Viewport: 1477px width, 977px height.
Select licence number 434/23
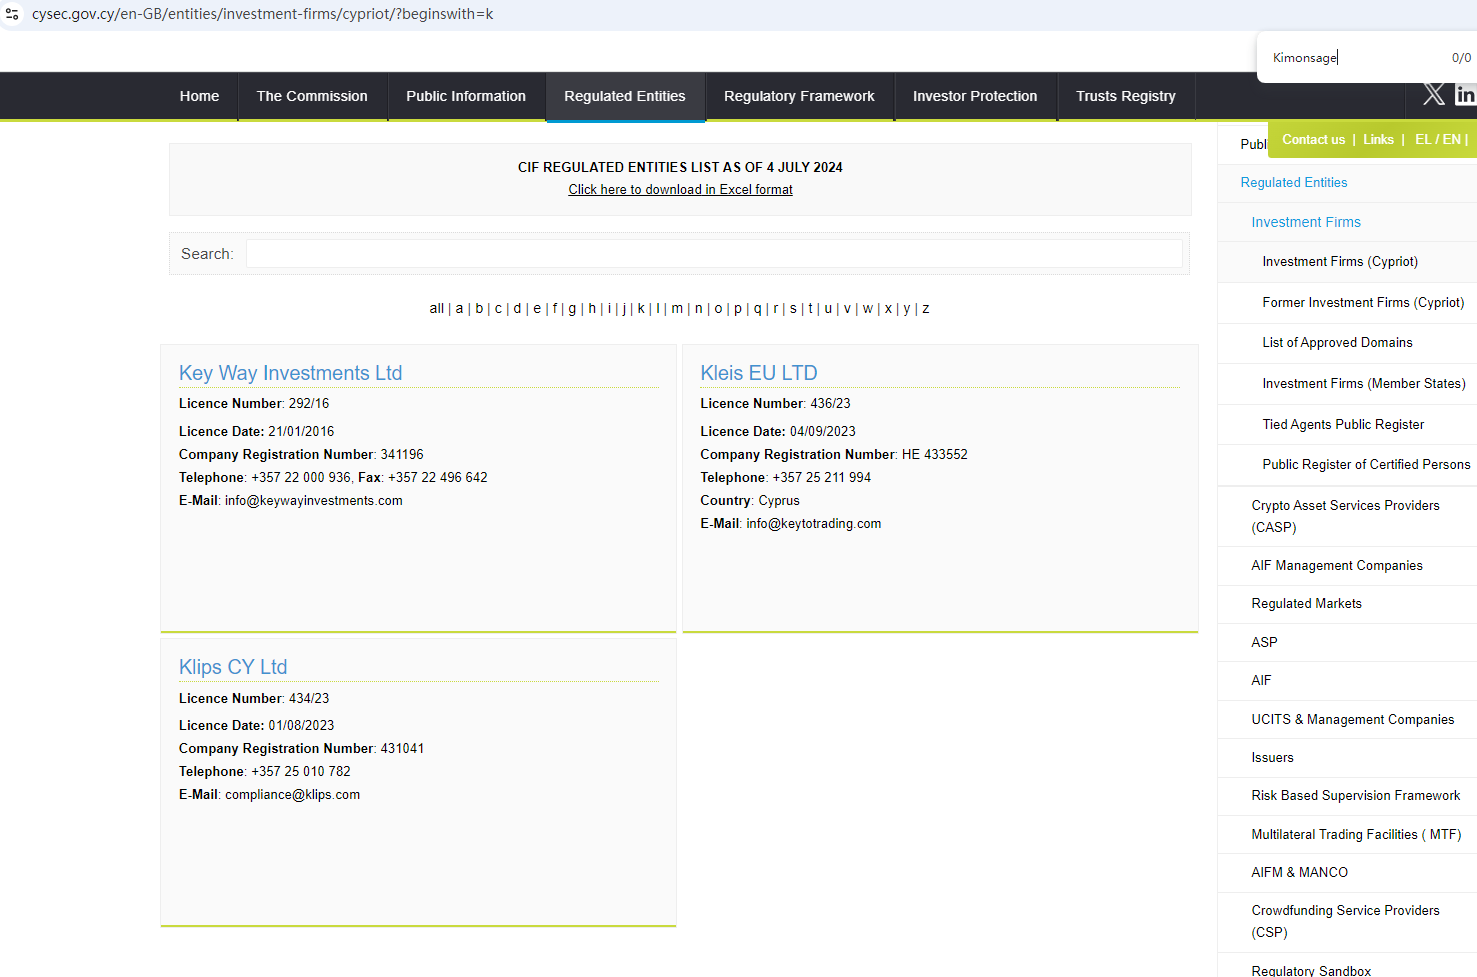[x=309, y=699]
